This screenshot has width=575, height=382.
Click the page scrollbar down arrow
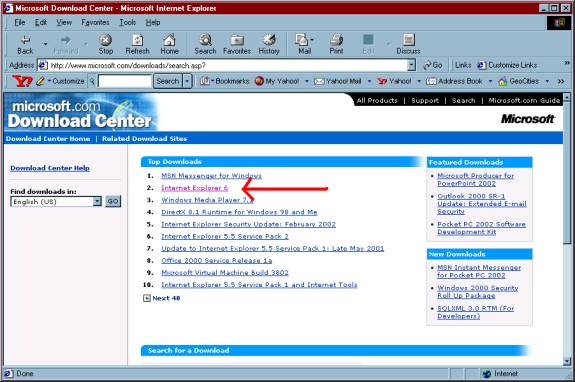point(567,361)
